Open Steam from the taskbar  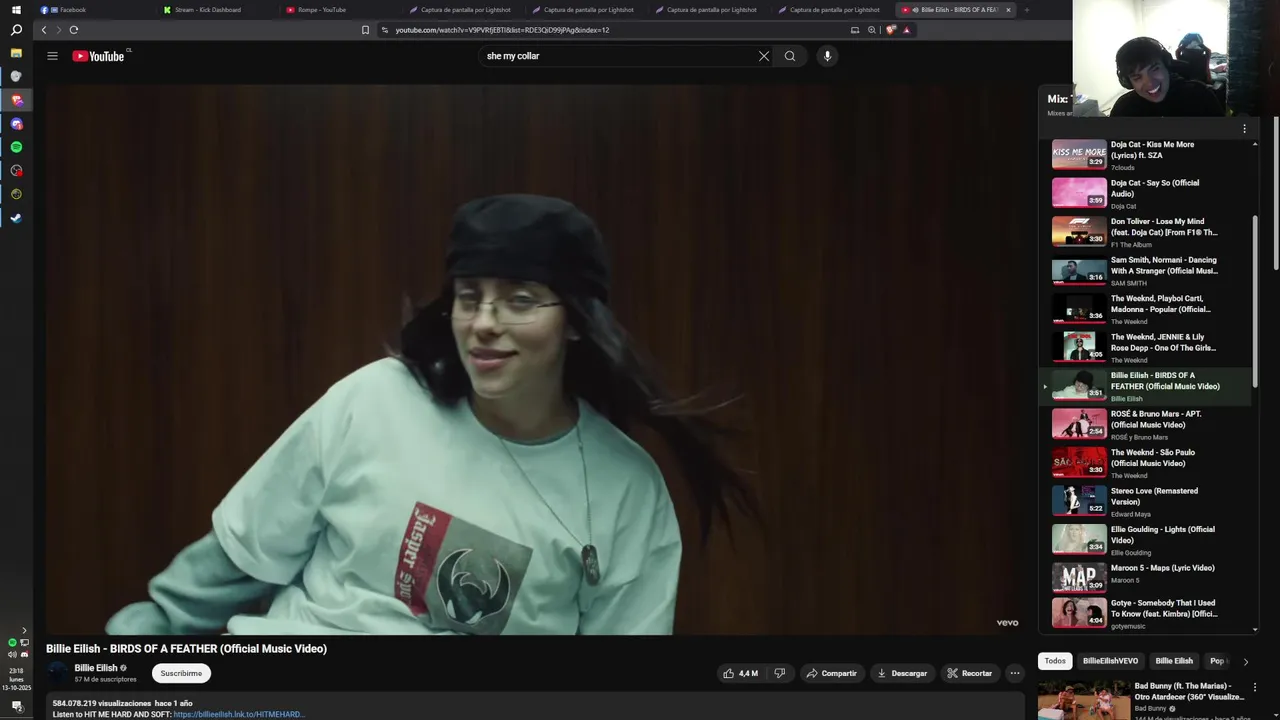click(x=16, y=218)
